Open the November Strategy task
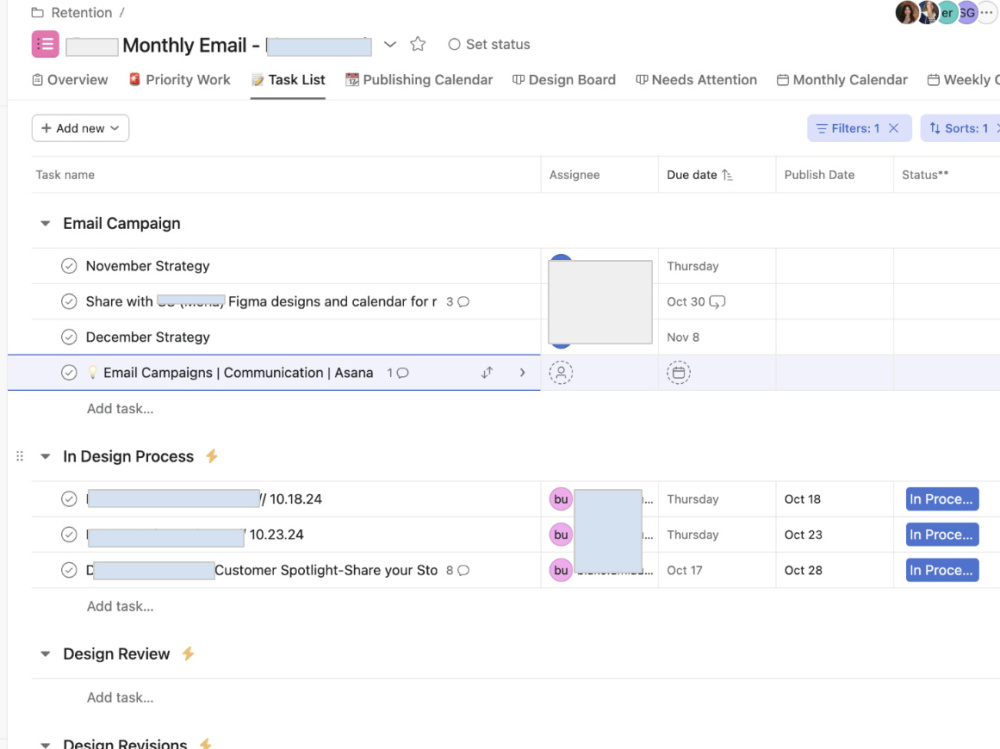 [x=148, y=266]
